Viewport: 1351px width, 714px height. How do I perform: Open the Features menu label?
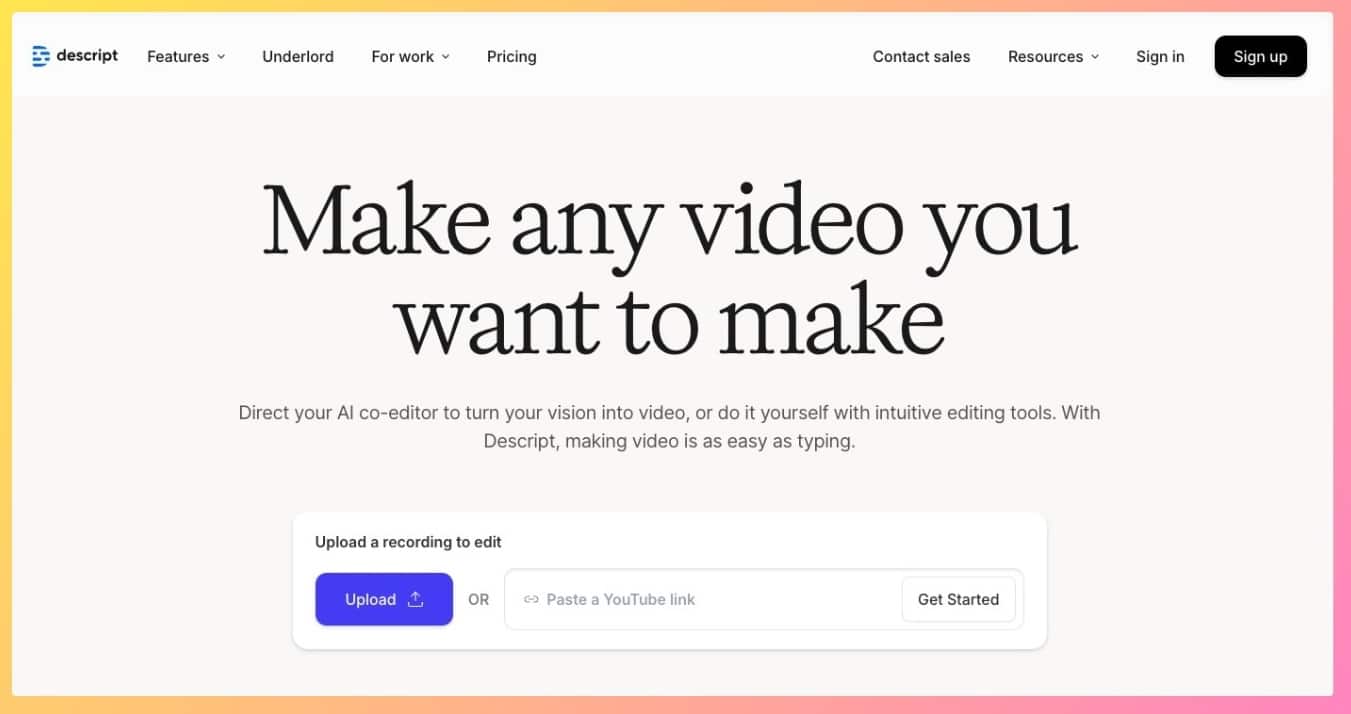[178, 57]
